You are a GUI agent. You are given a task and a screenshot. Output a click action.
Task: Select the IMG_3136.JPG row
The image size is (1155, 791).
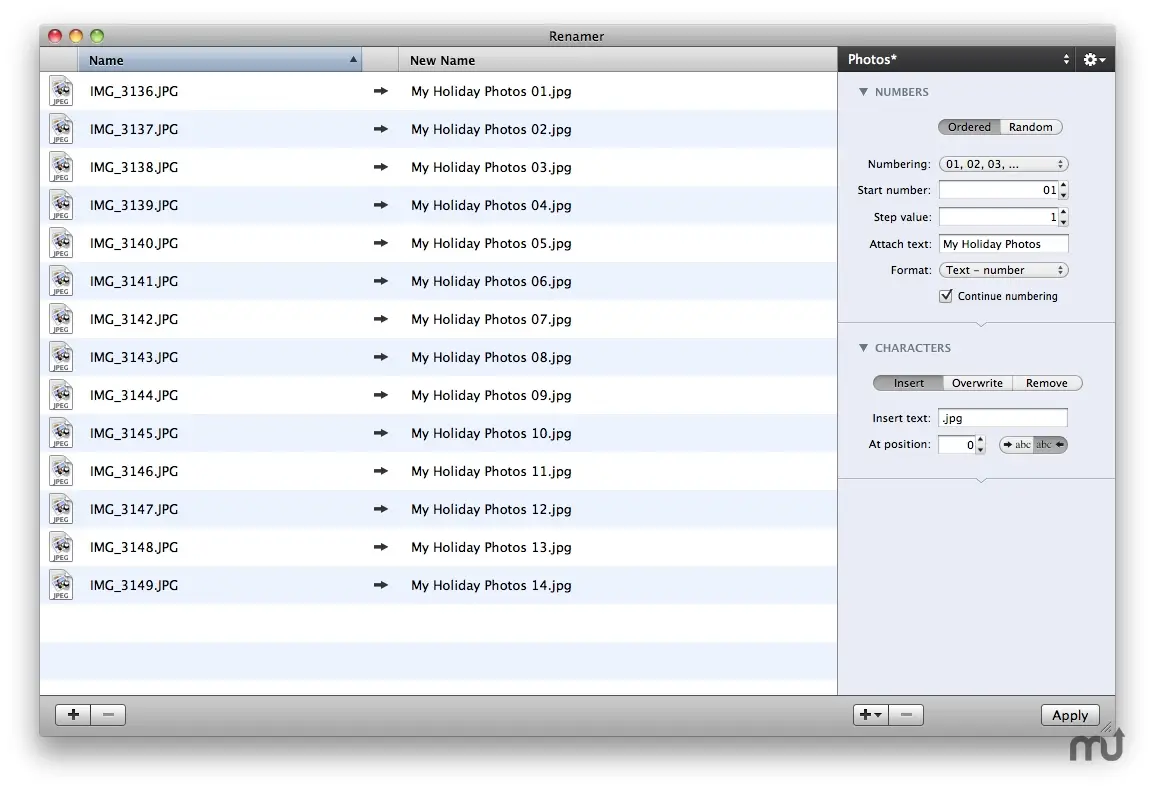point(438,91)
